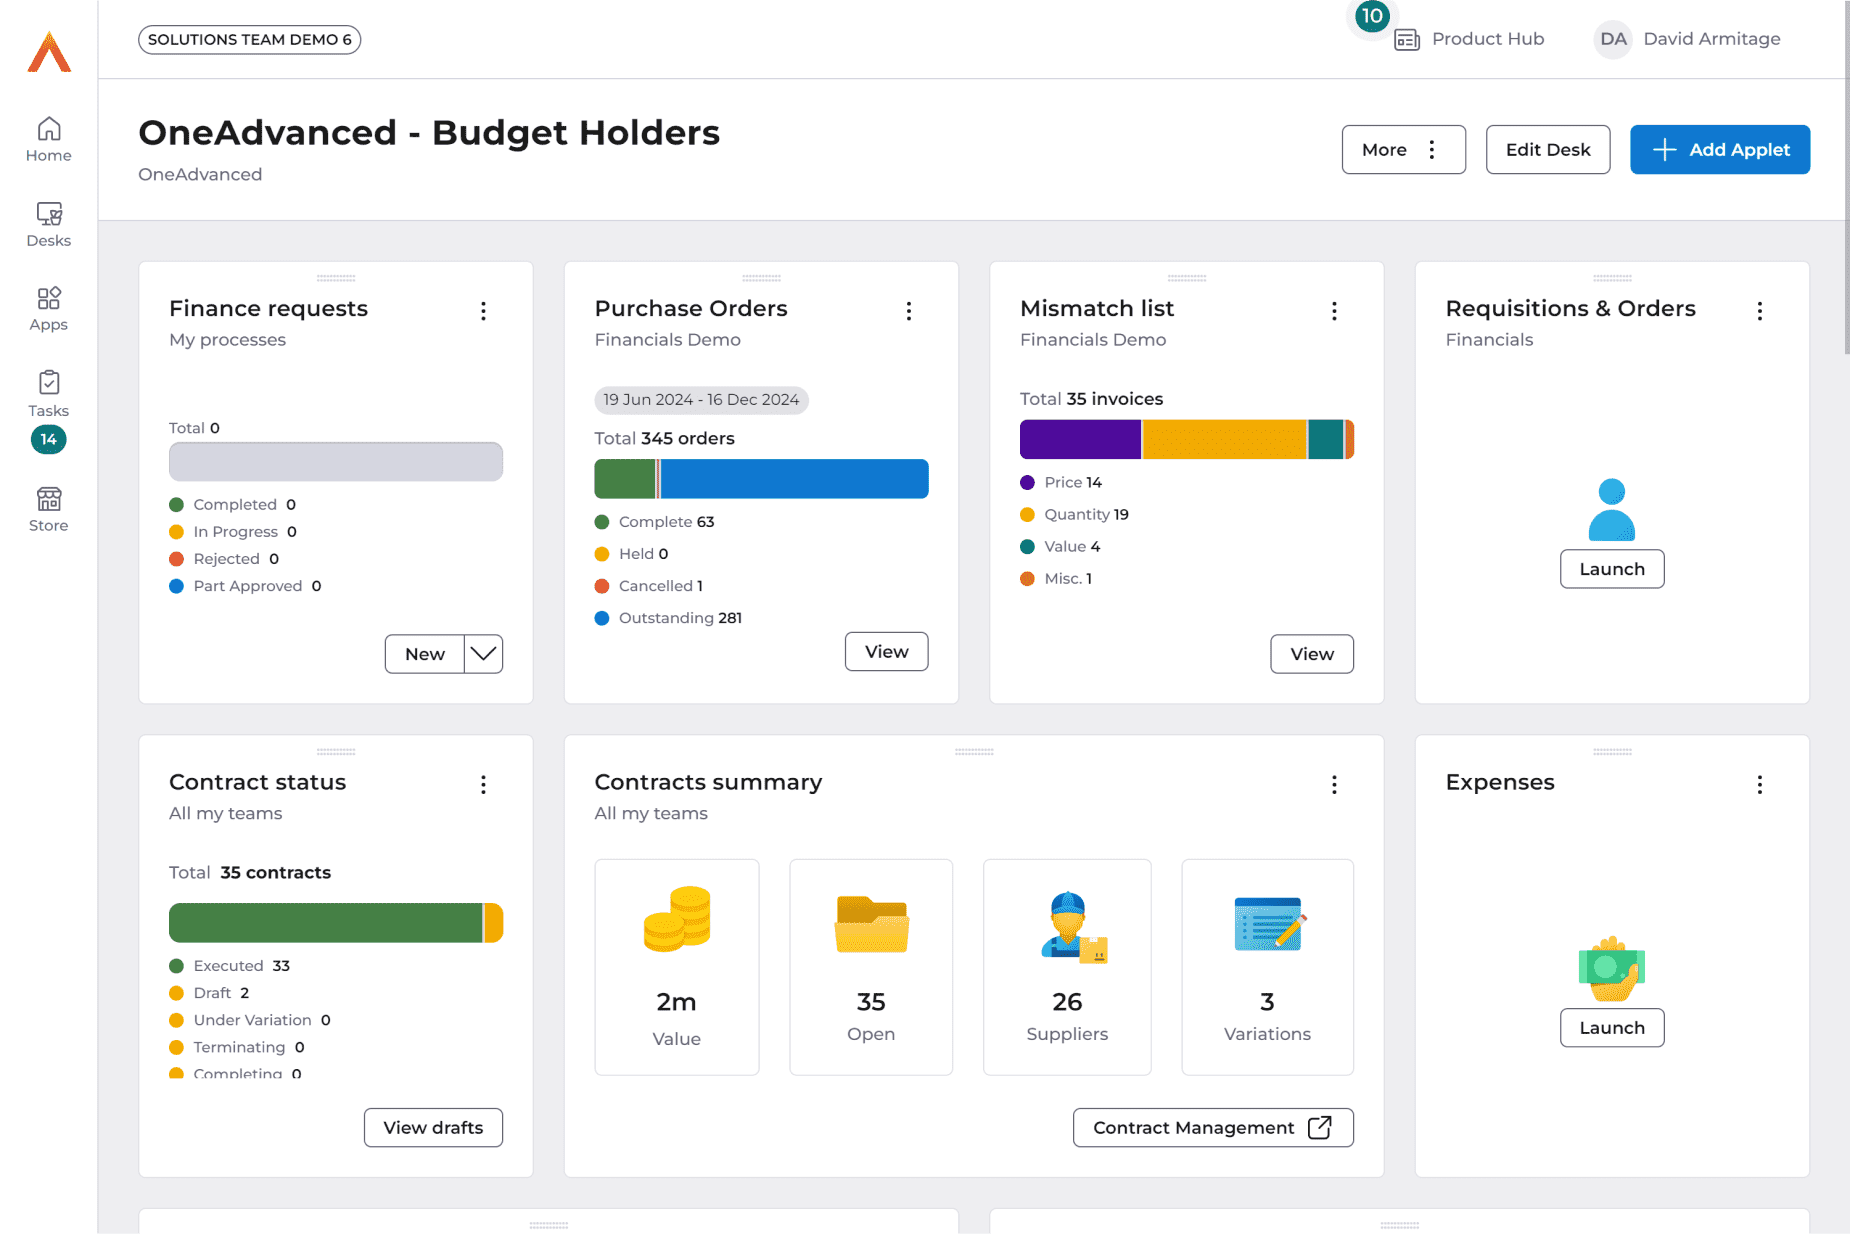The image size is (1850, 1234).
Task: Click the blue Outstanding bar segment
Action: point(794,479)
